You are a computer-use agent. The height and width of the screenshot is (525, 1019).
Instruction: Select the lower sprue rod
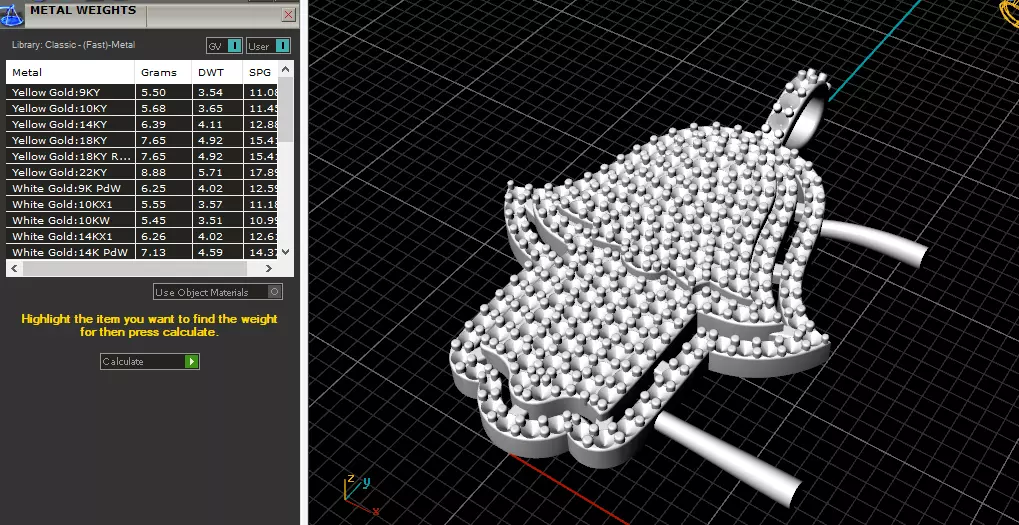pyautogui.click(x=728, y=458)
